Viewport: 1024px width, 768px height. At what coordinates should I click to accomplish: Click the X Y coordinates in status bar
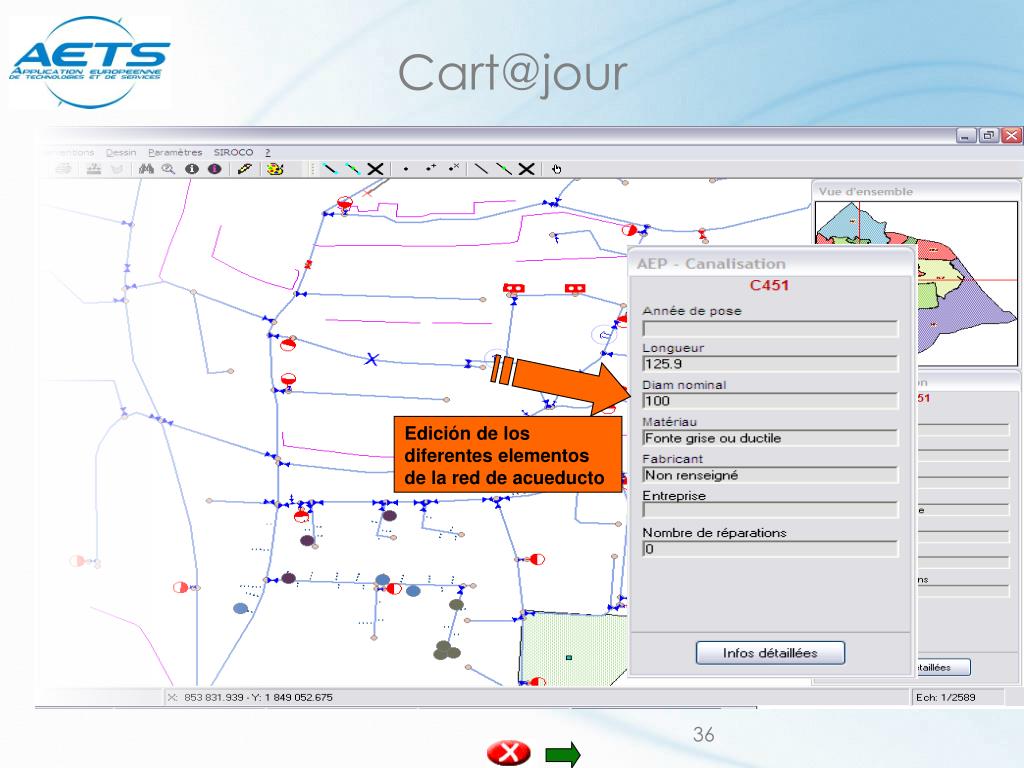pyautogui.click(x=250, y=697)
